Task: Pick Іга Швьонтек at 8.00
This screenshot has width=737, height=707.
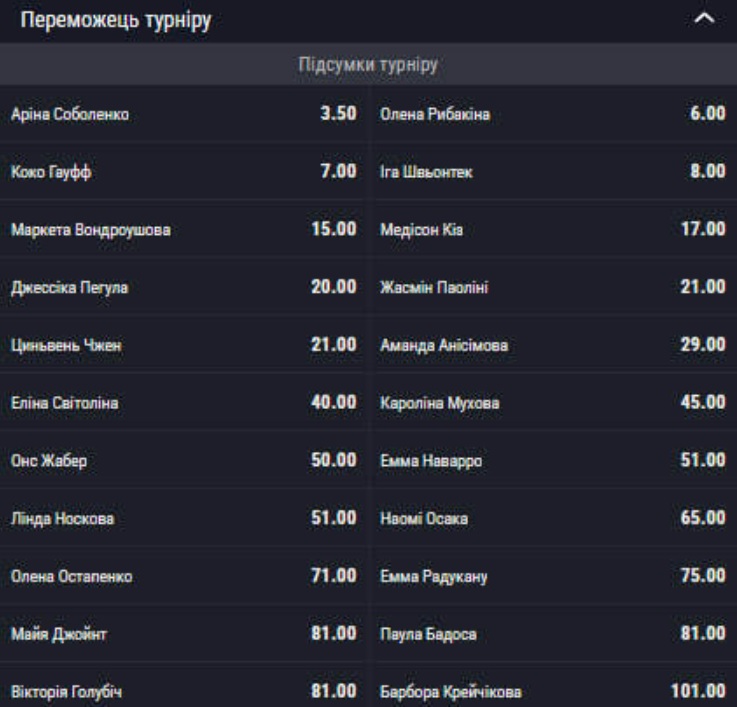Action: click(x=553, y=172)
